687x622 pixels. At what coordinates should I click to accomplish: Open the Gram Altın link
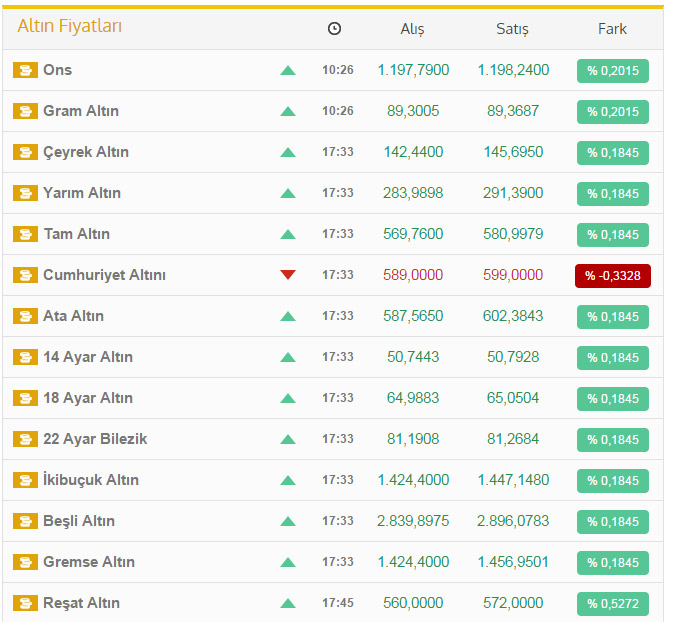point(81,111)
